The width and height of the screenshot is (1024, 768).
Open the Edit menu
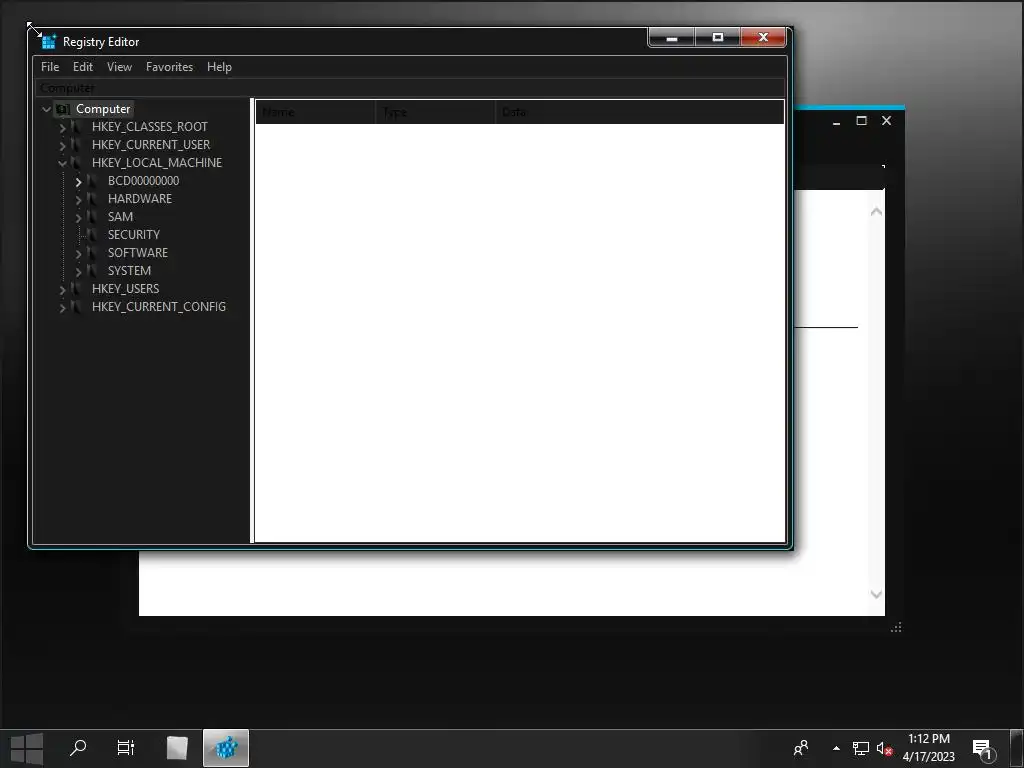tap(82, 67)
